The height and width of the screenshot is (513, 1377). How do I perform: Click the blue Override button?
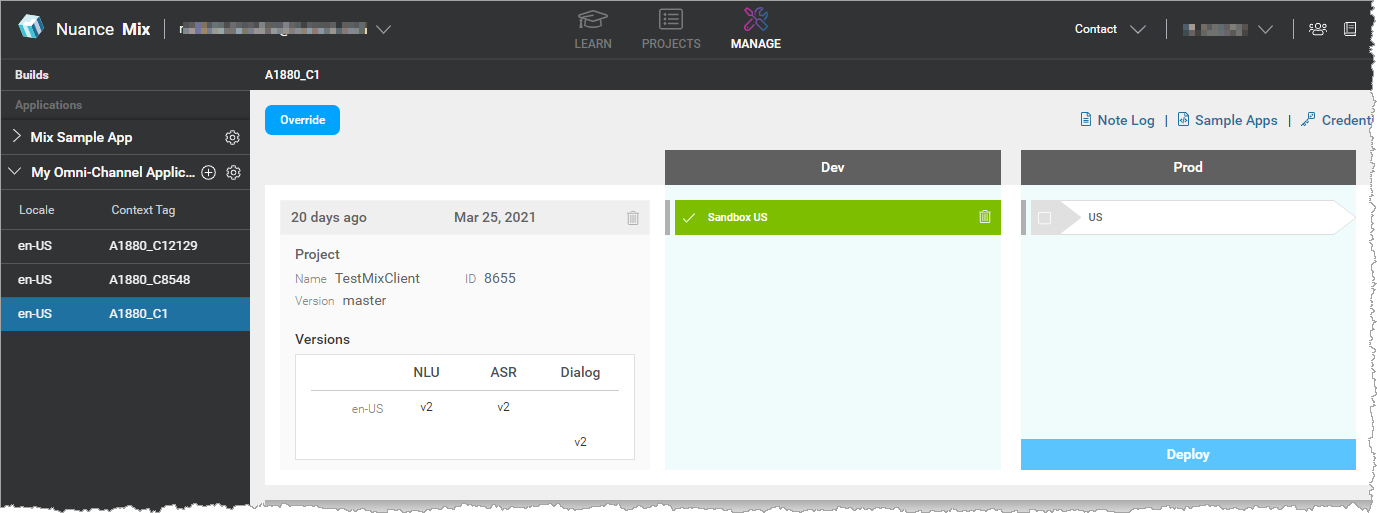click(302, 120)
